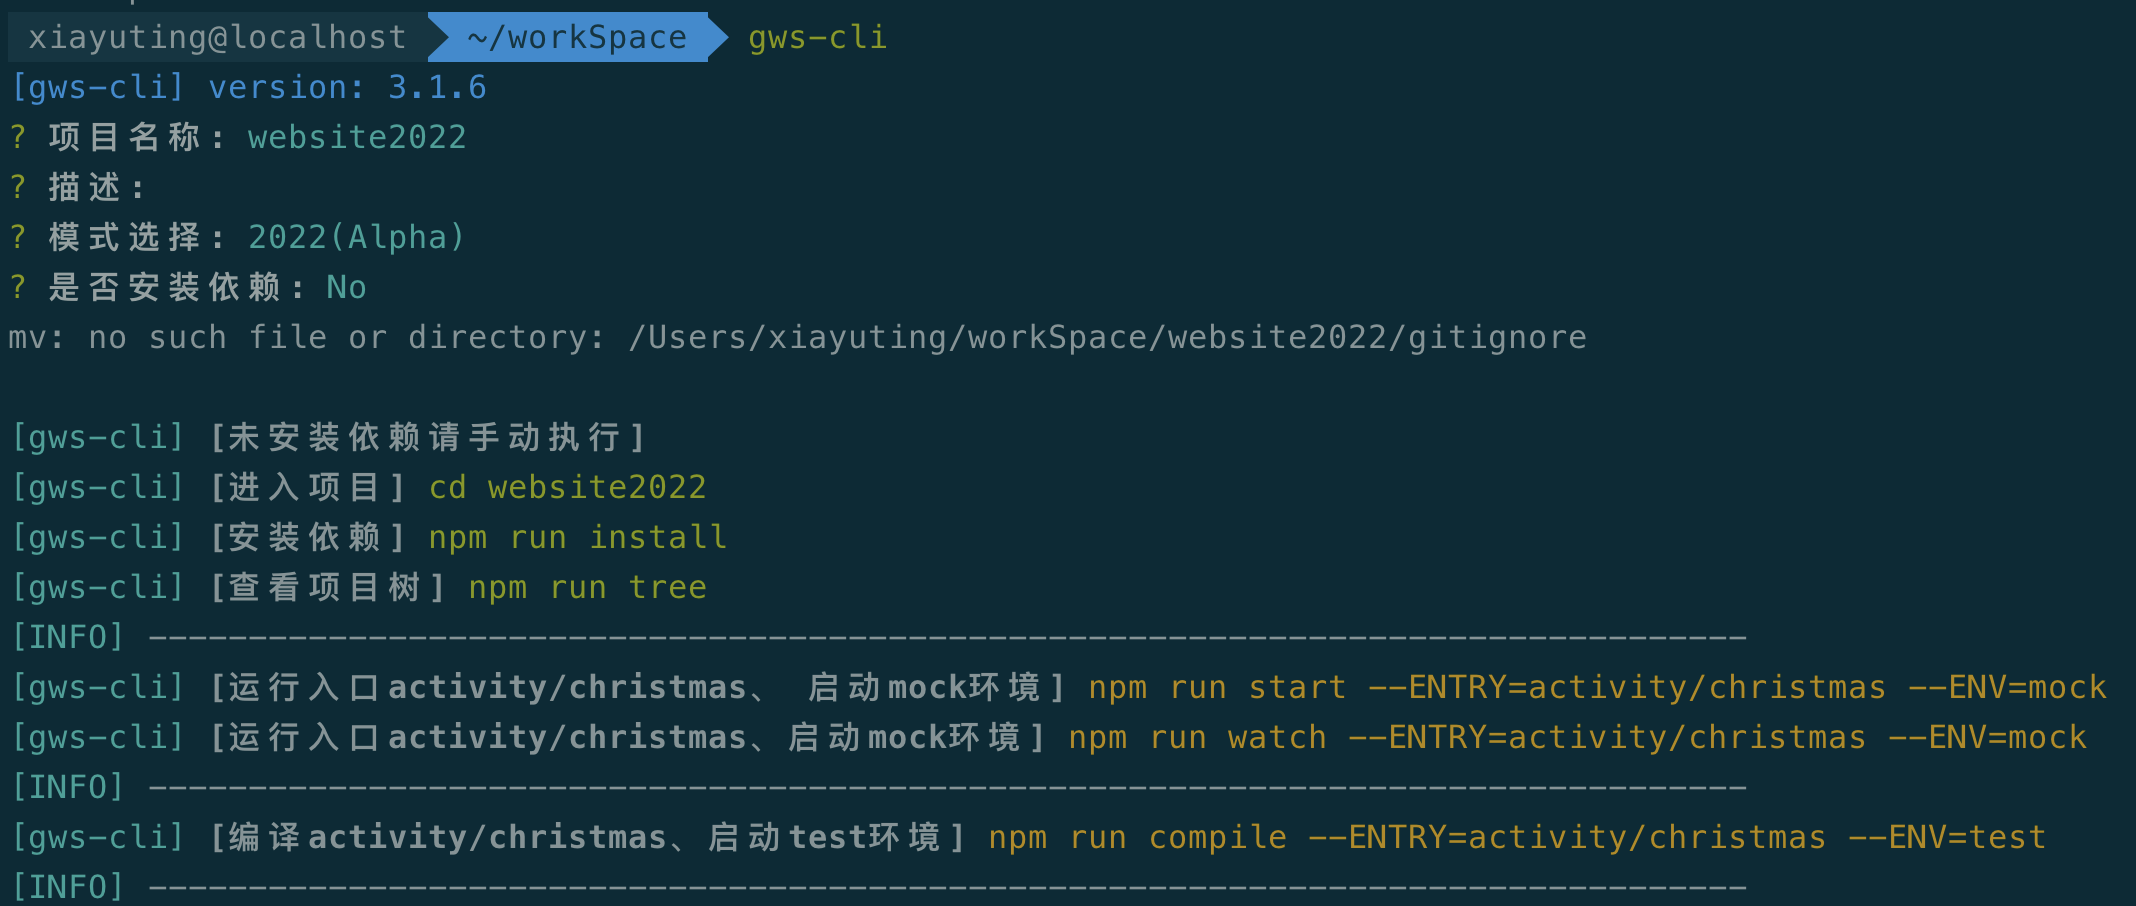
Task: Click the ~/workSpace path segment
Action: click(577, 37)
